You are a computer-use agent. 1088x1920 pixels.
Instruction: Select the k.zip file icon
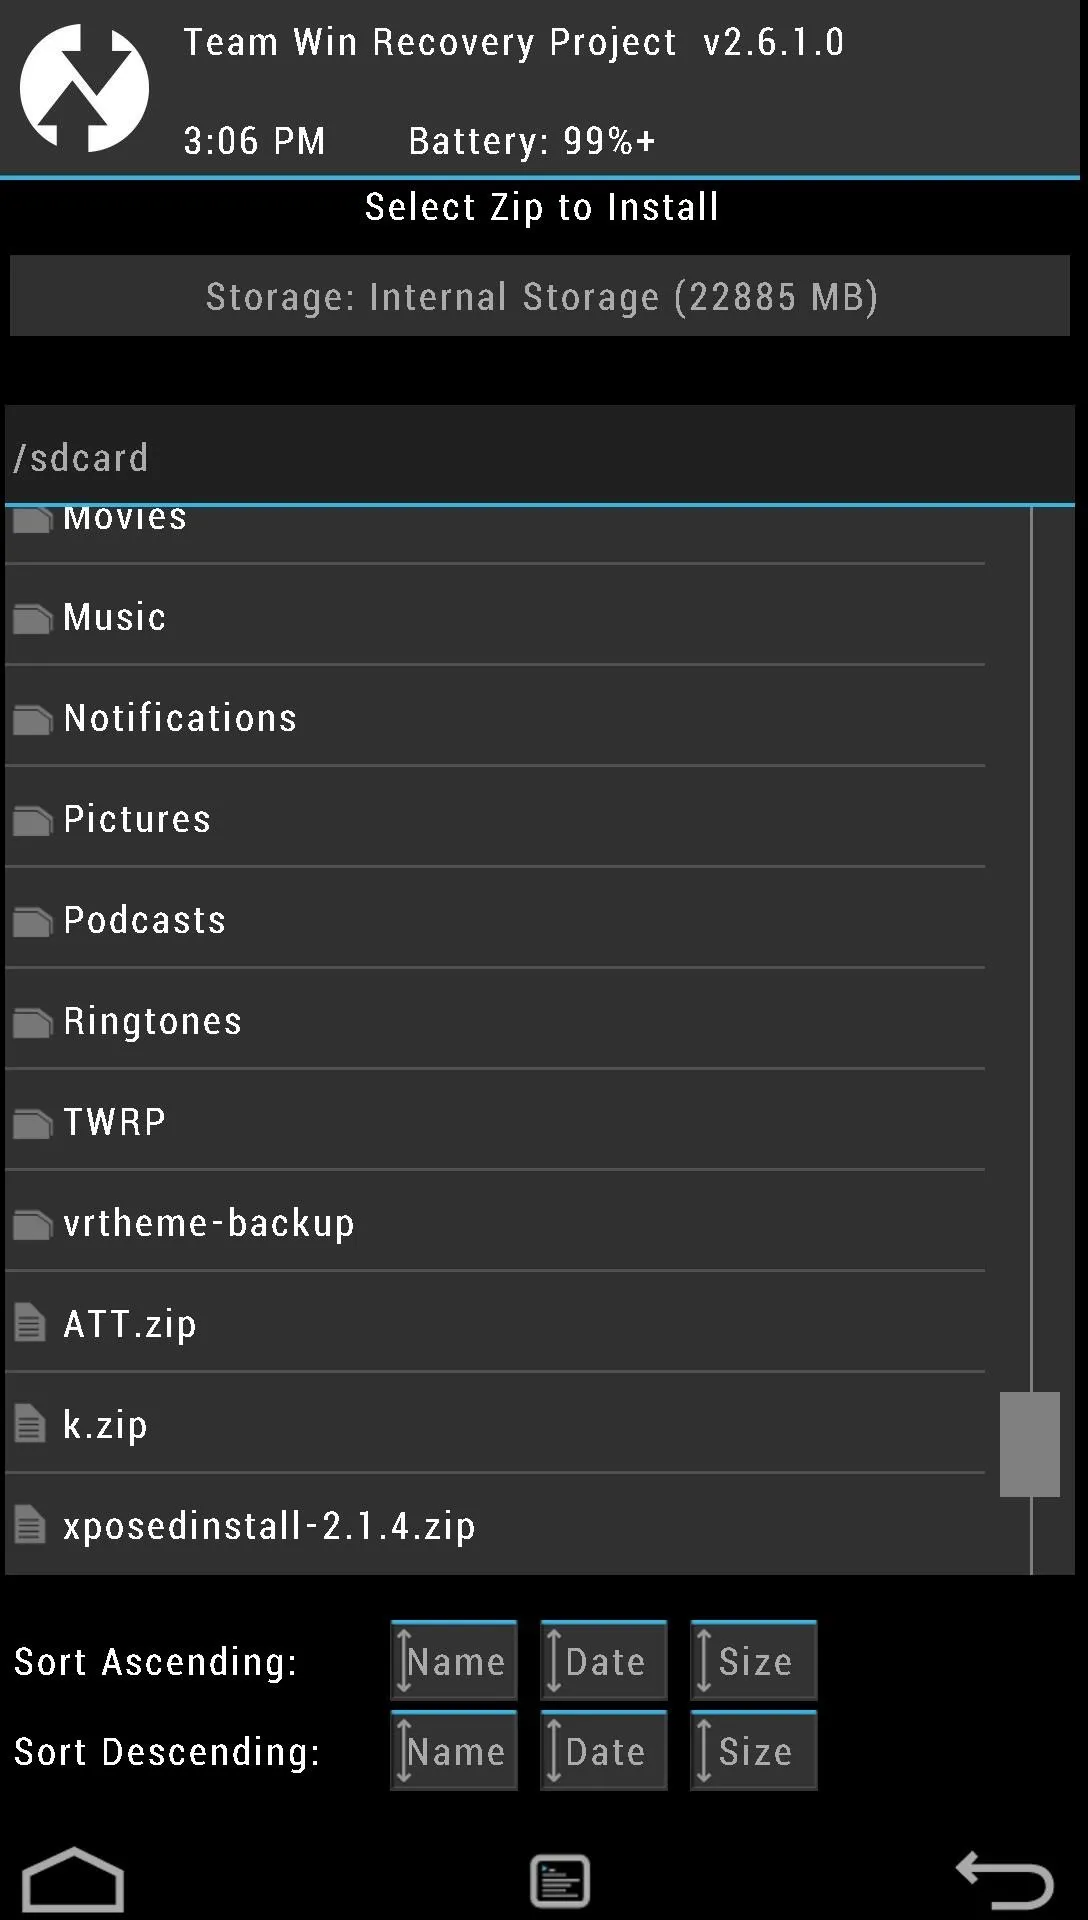30,1424
